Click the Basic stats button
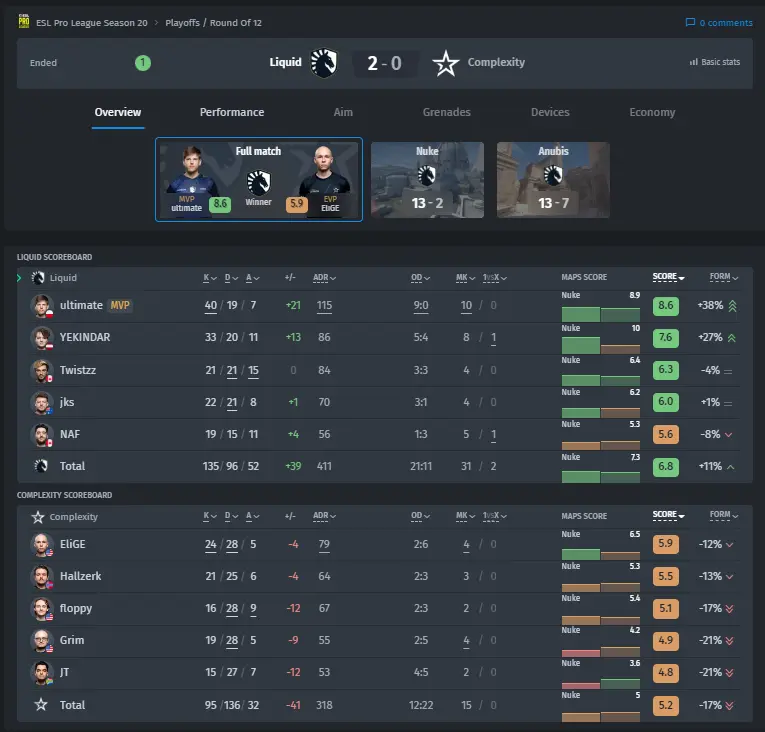 pos(715,62)
